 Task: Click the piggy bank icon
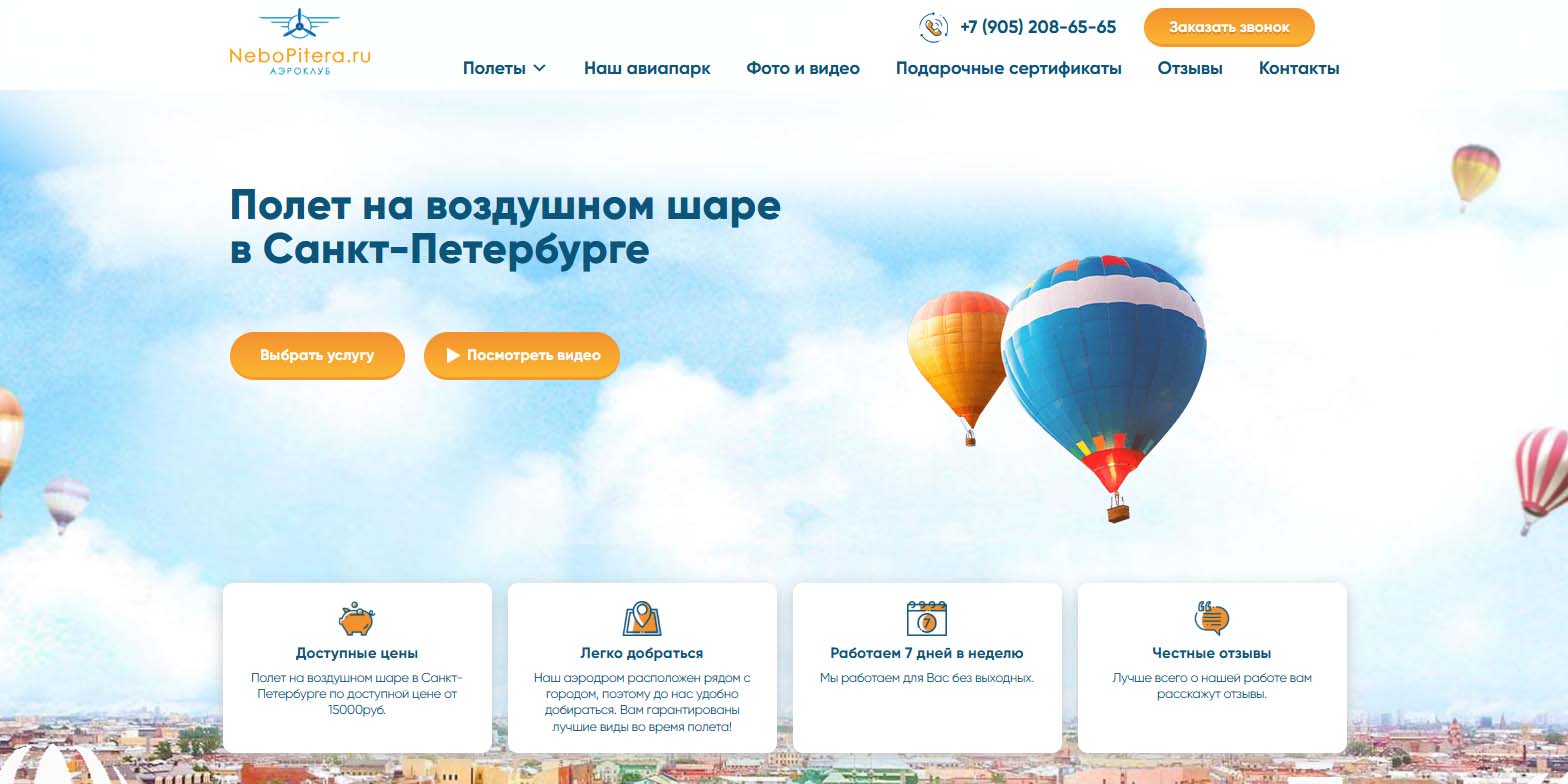point(356,619)
